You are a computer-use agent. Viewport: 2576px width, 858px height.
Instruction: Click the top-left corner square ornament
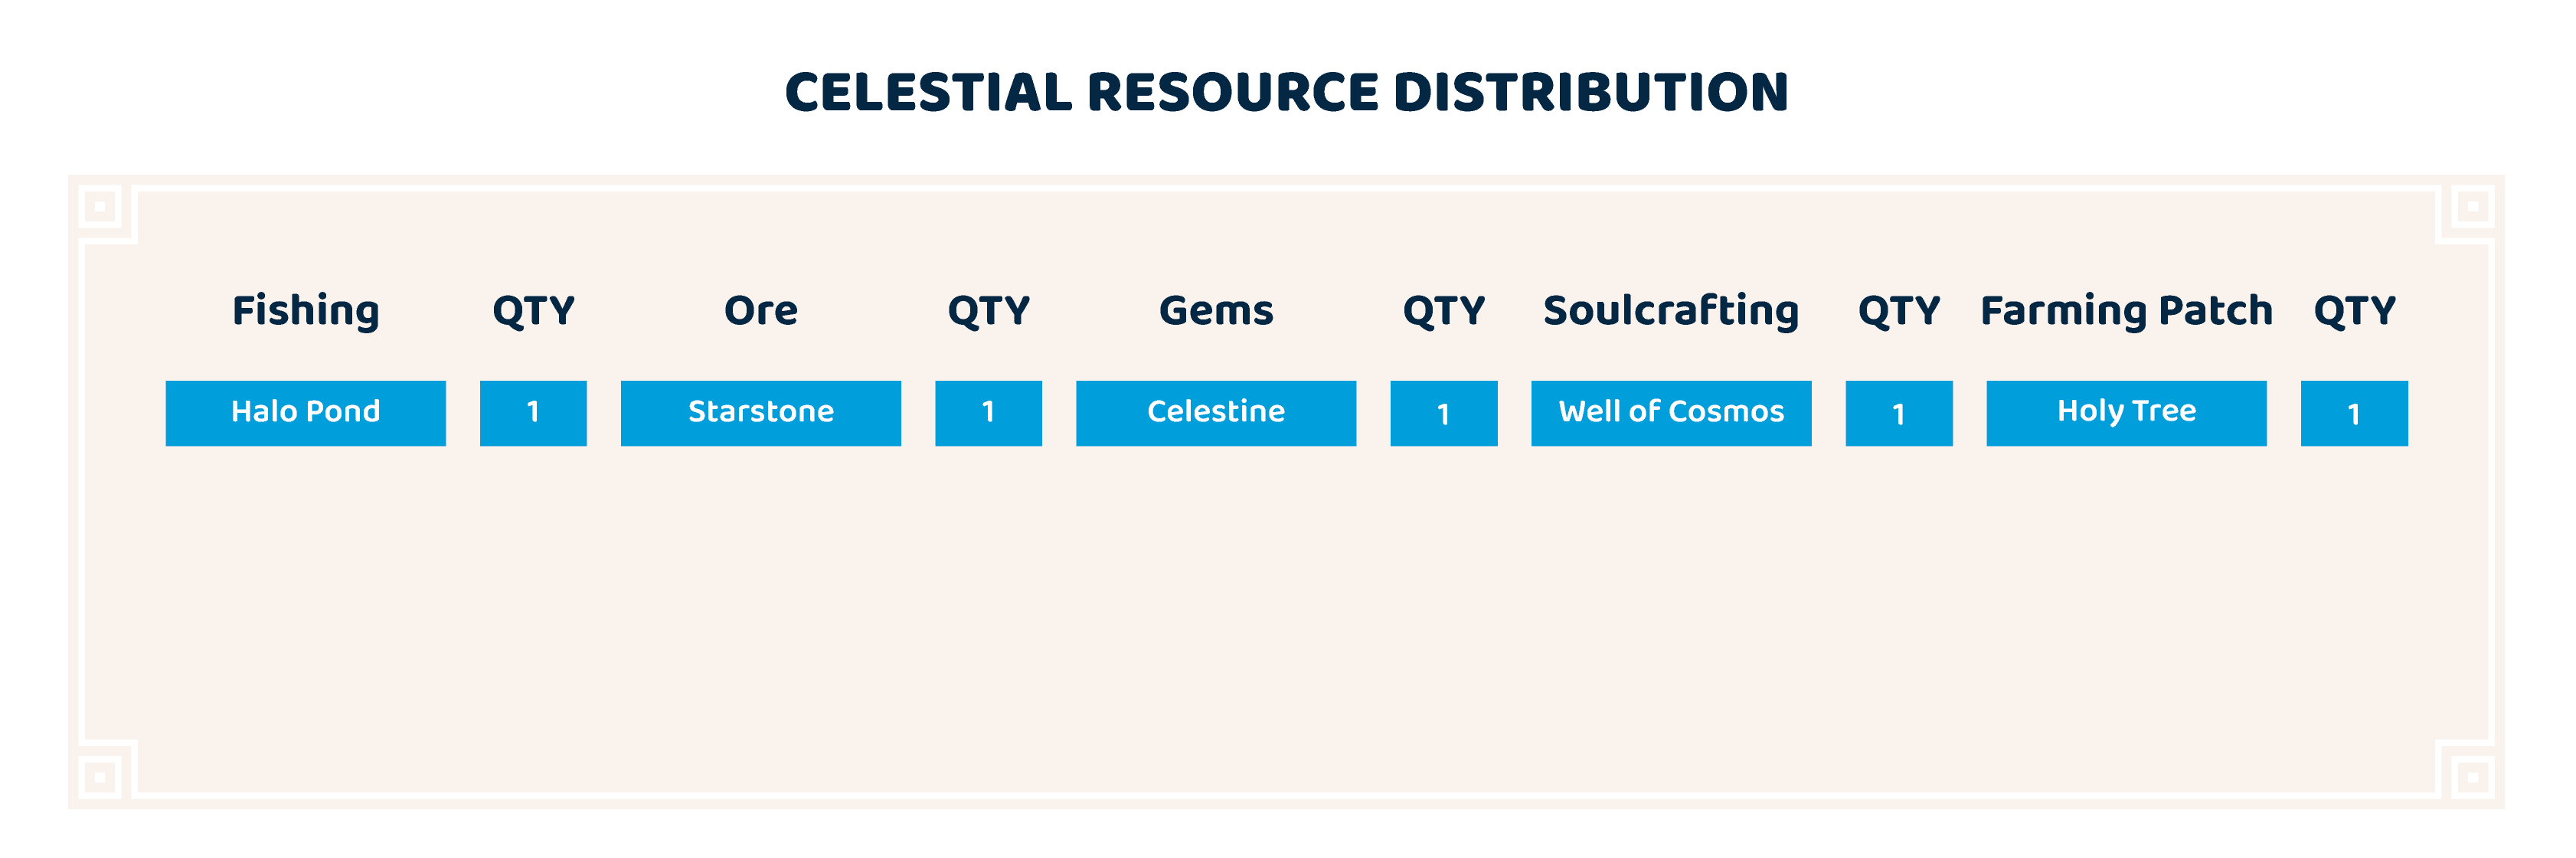coord(100,207)
